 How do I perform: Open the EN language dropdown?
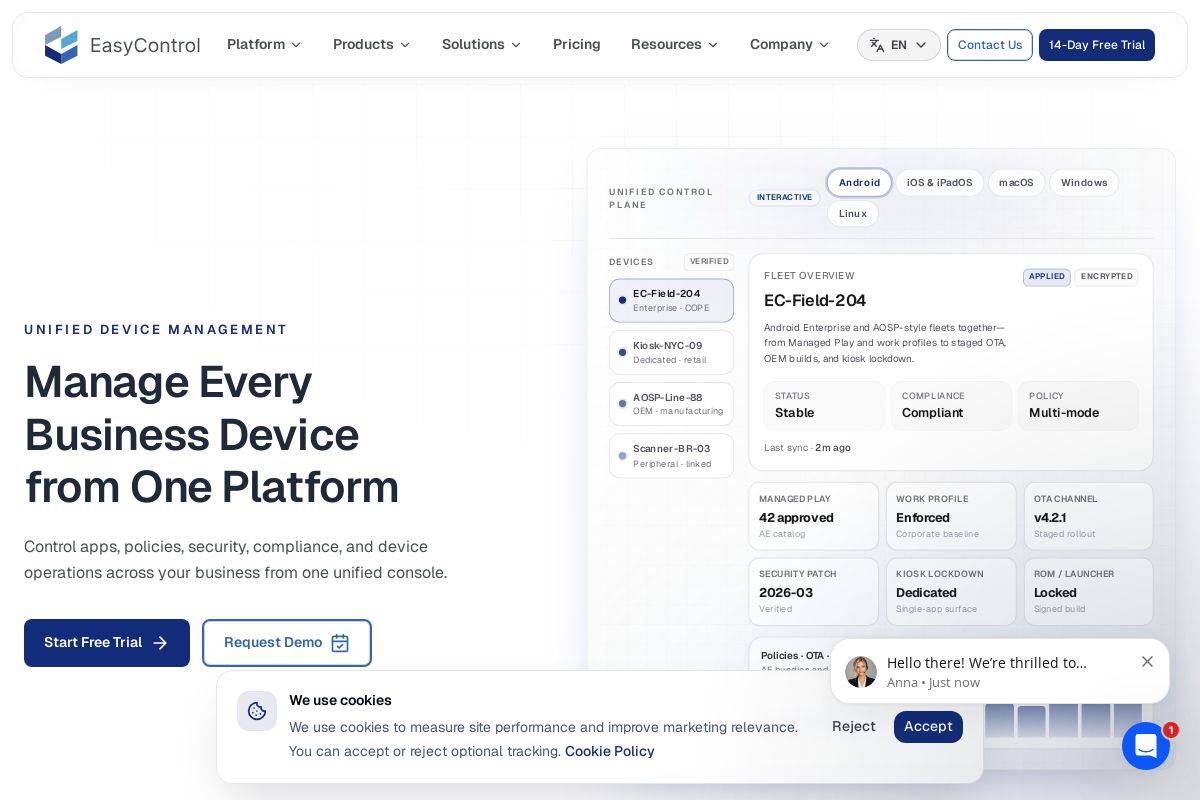[899, 45]
